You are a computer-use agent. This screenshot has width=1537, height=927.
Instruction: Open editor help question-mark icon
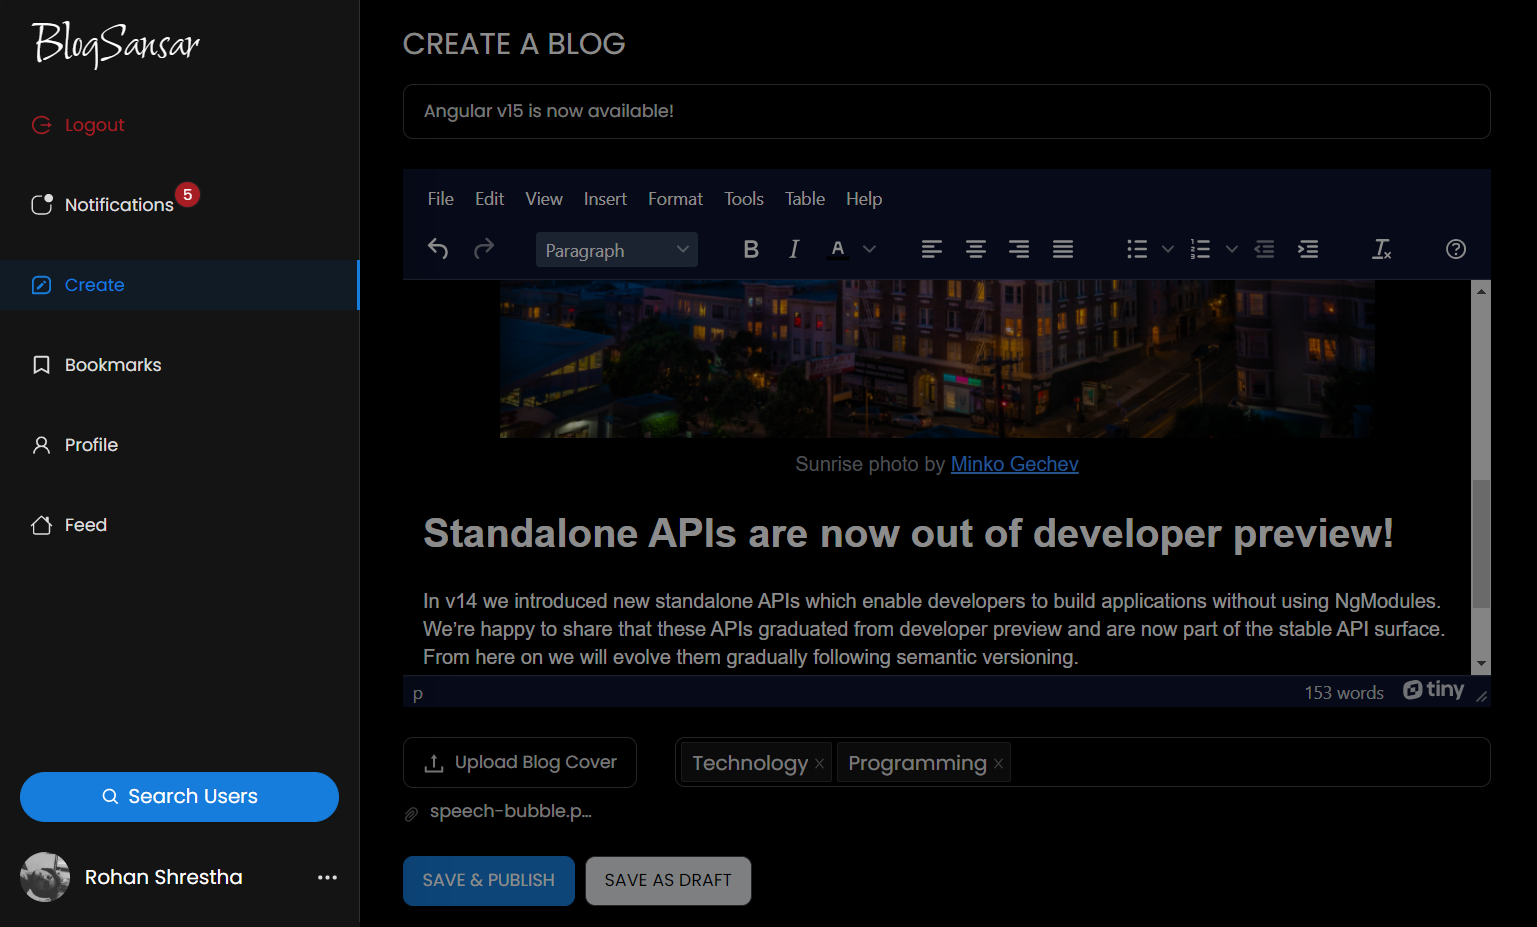pos(1456,249)
